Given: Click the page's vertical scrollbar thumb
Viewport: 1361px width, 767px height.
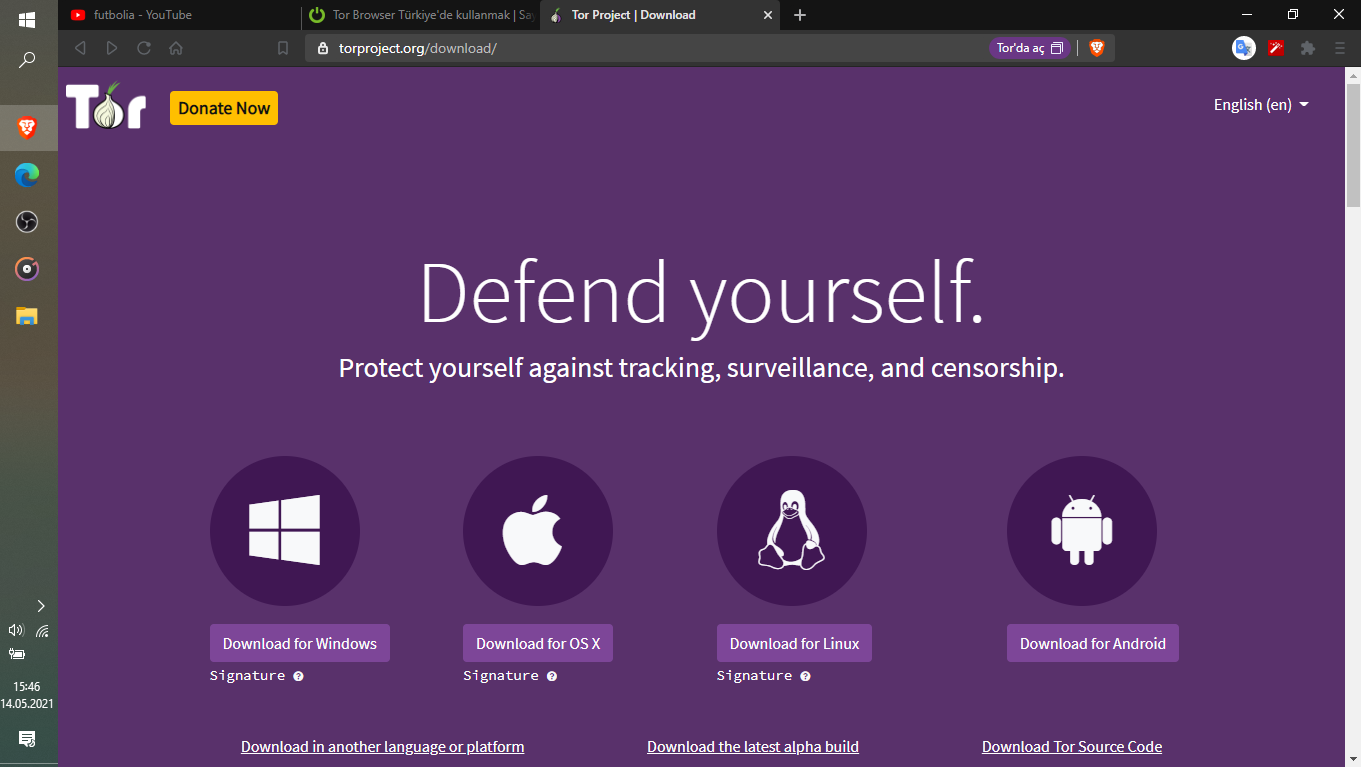Looking at the screenshot, I should pyautogui.click(x=1353, y=145).
